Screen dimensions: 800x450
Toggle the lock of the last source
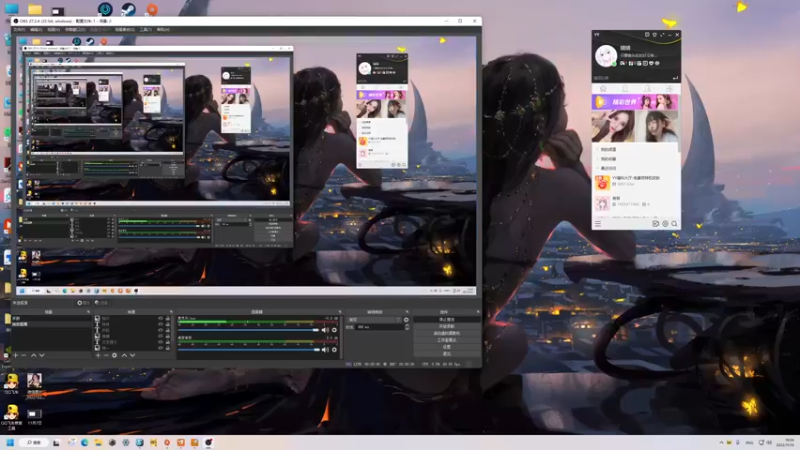[167, 348]
